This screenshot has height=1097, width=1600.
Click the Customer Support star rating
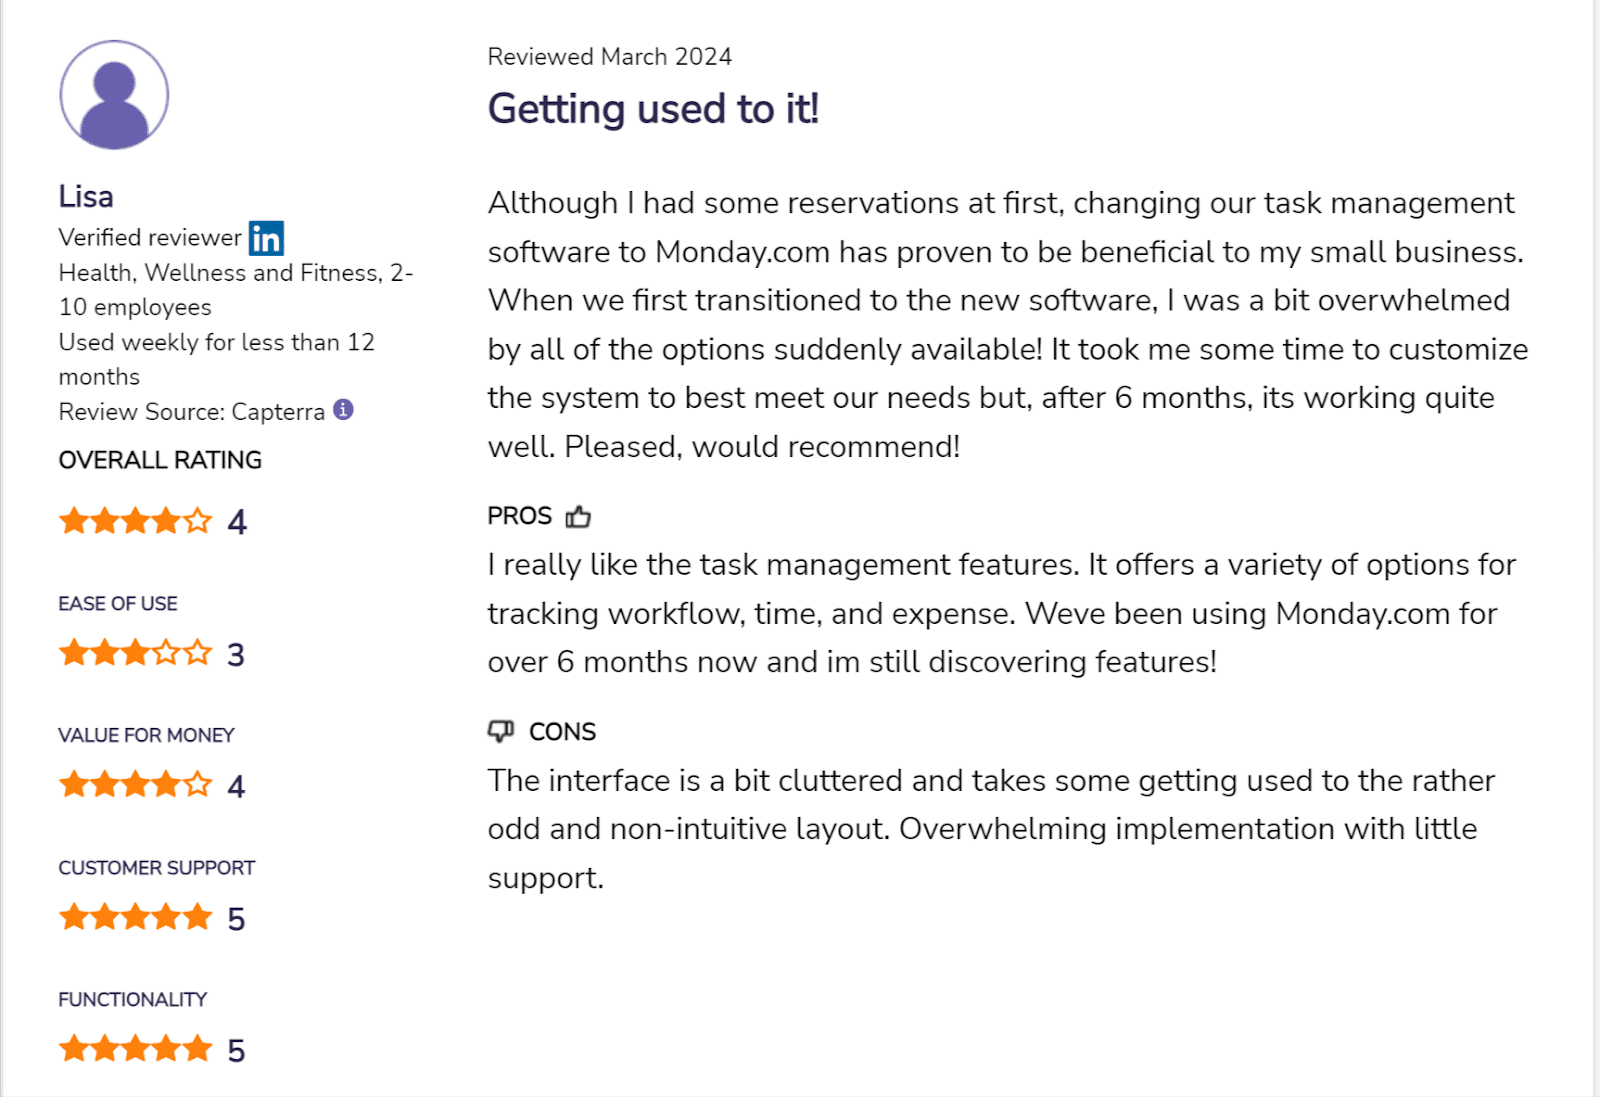136,917
